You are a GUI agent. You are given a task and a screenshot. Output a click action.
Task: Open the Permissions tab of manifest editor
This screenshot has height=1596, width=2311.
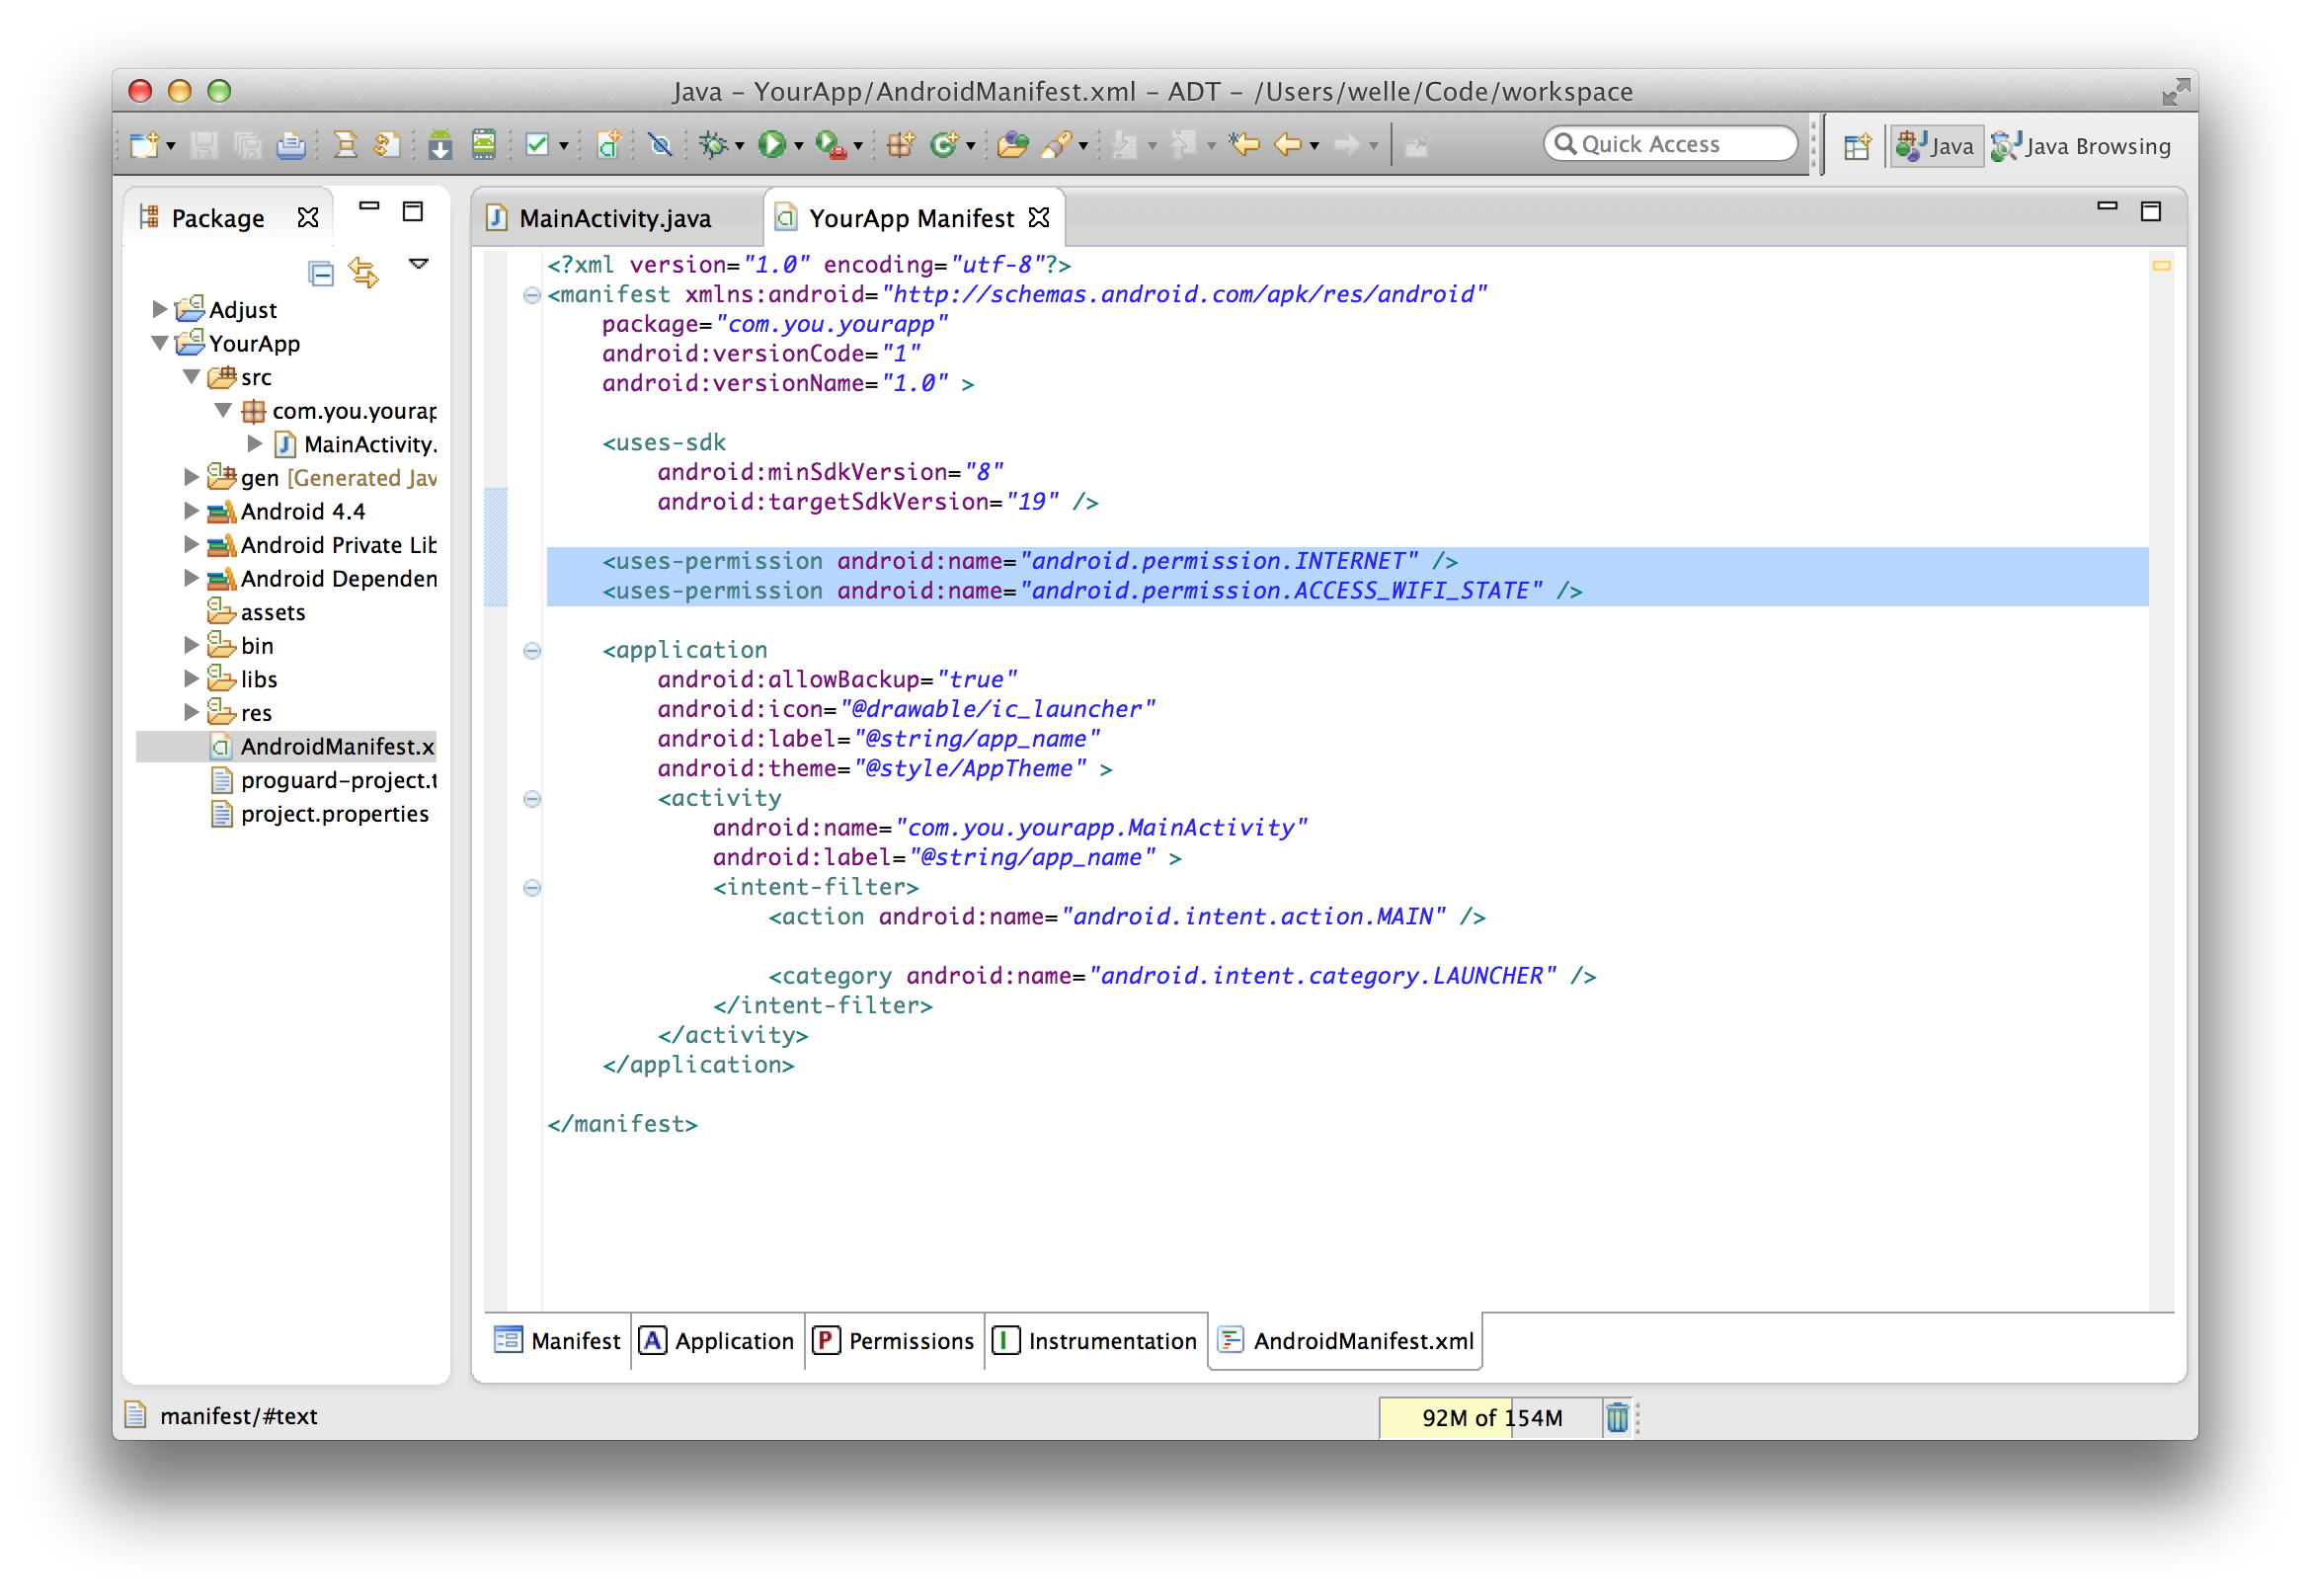point(894,1341)
